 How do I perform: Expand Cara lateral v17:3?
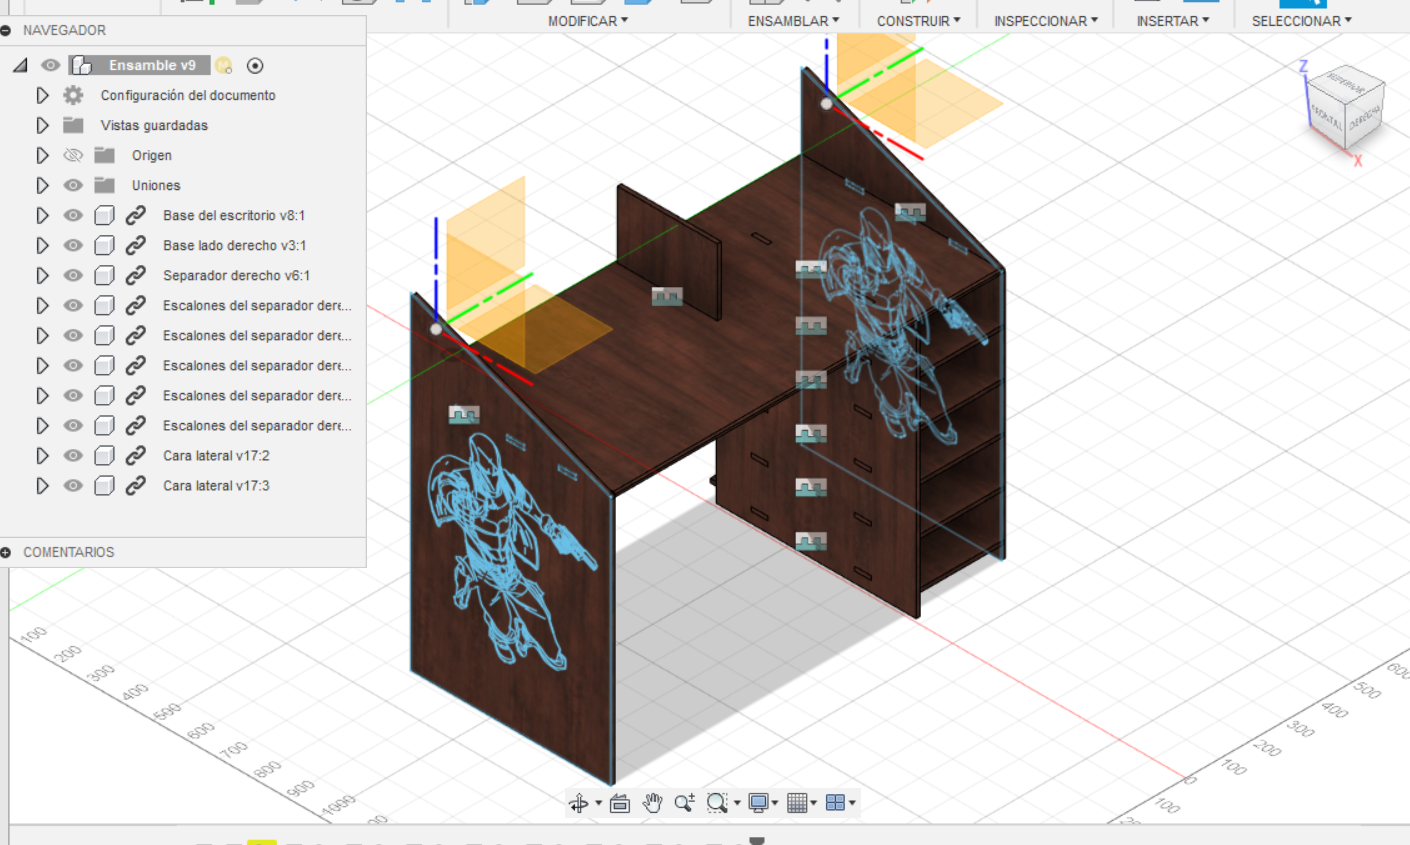42,485
